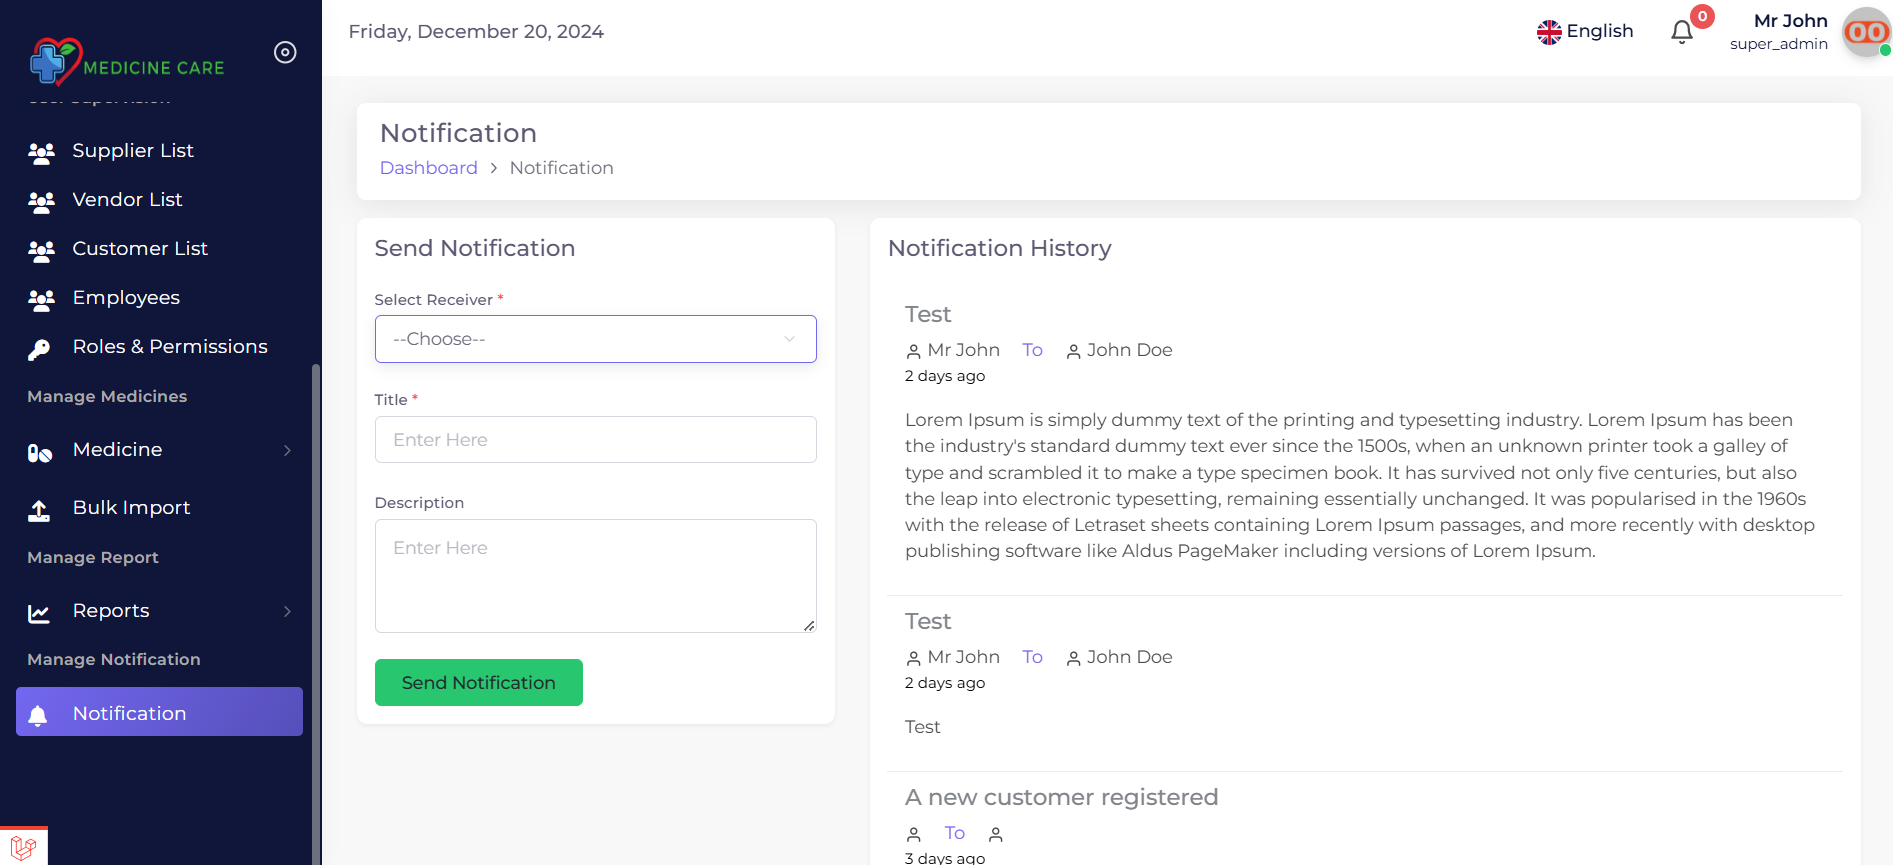Open the Vendor List menu item

[127, 200]
